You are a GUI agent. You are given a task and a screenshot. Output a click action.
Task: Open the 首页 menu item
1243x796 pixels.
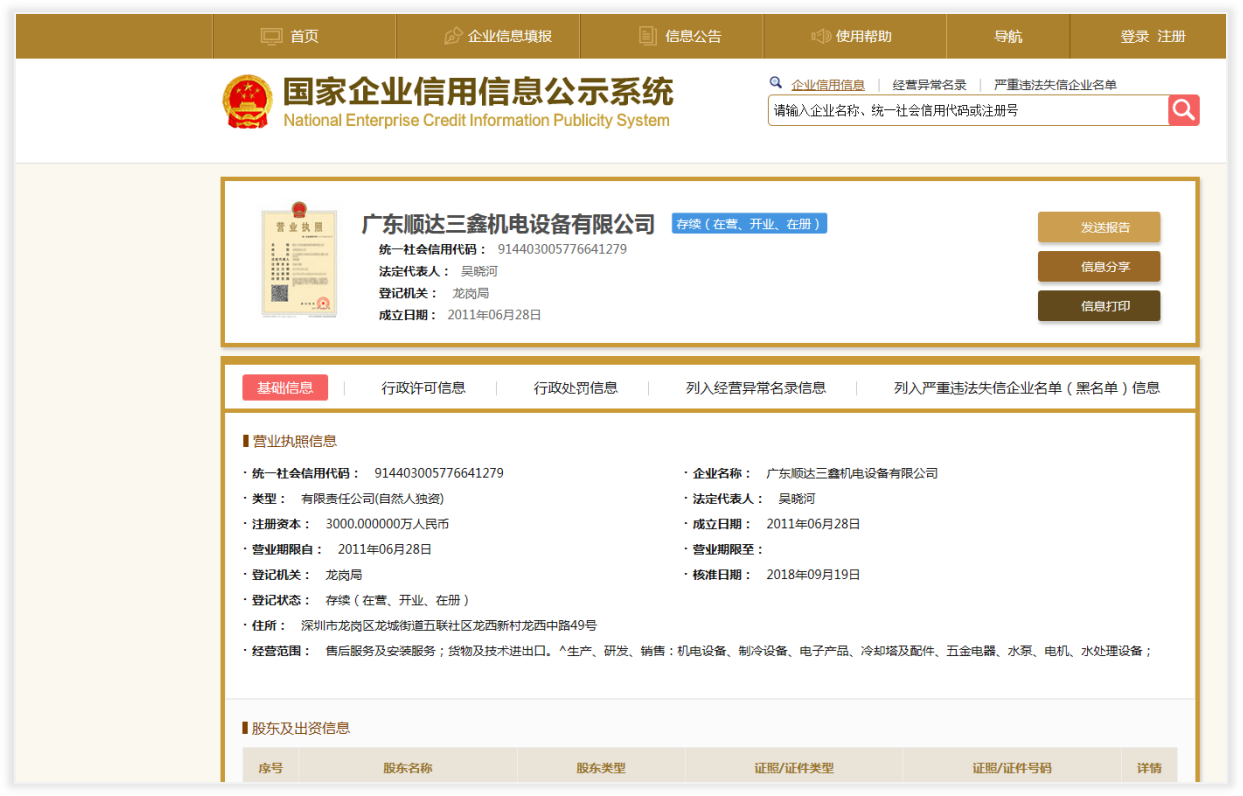pos(304,37)
